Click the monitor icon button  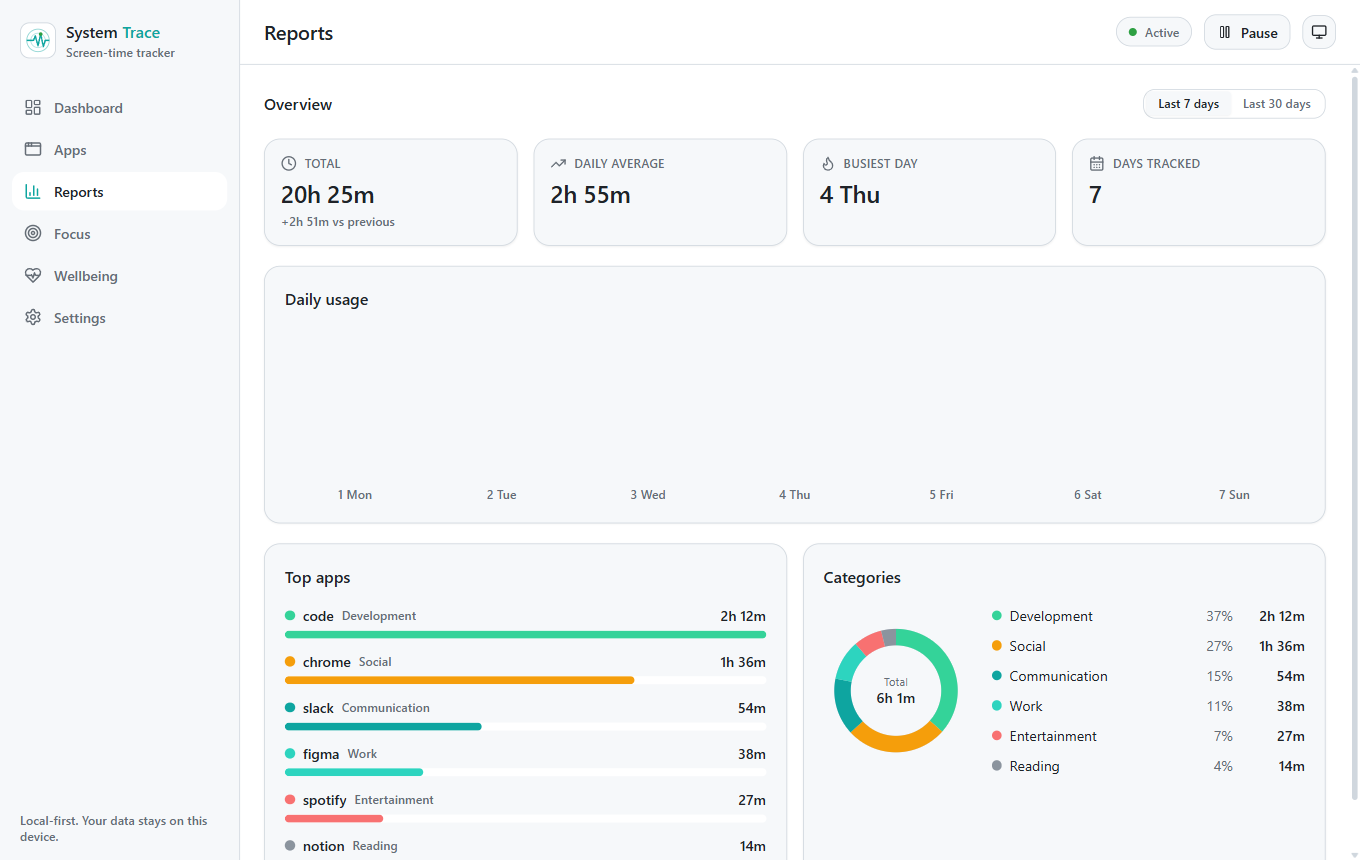coord(1319,32)
